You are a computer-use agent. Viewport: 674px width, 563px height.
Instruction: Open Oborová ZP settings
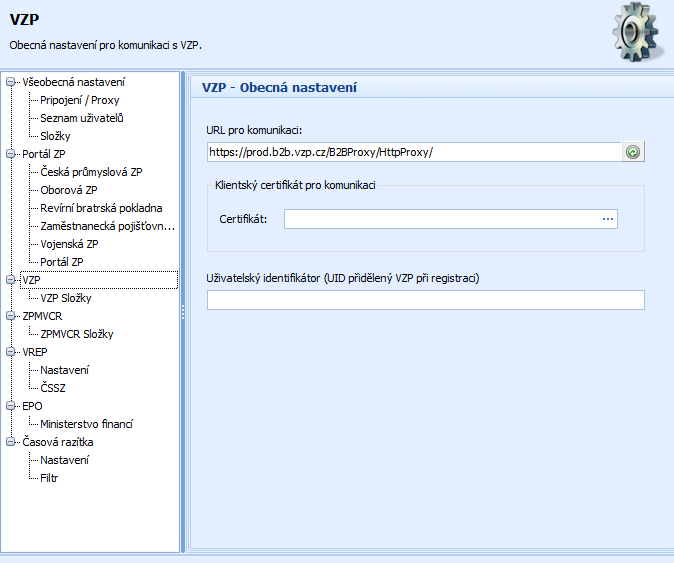click(69, 190)
